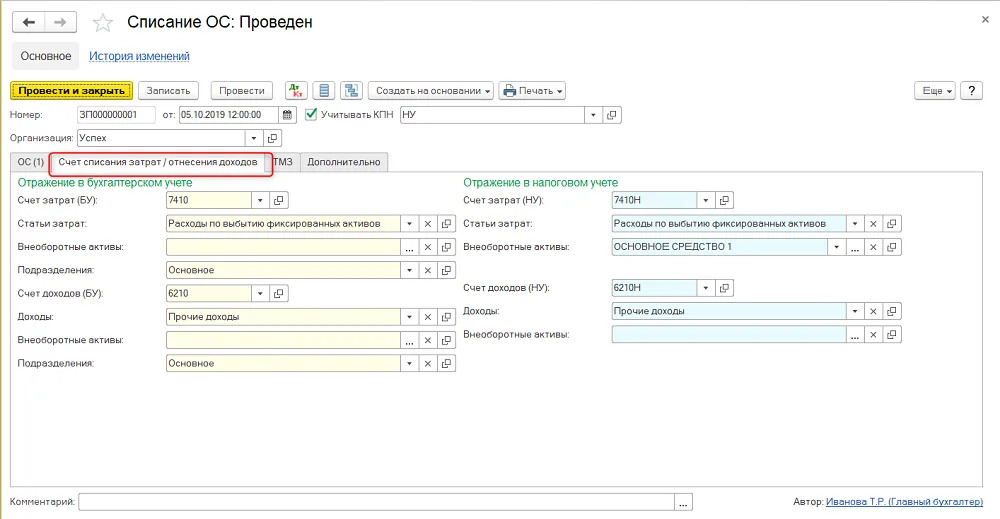
Task: Click the document structure icon in toolbar
Action: click(x=351, y=91)
